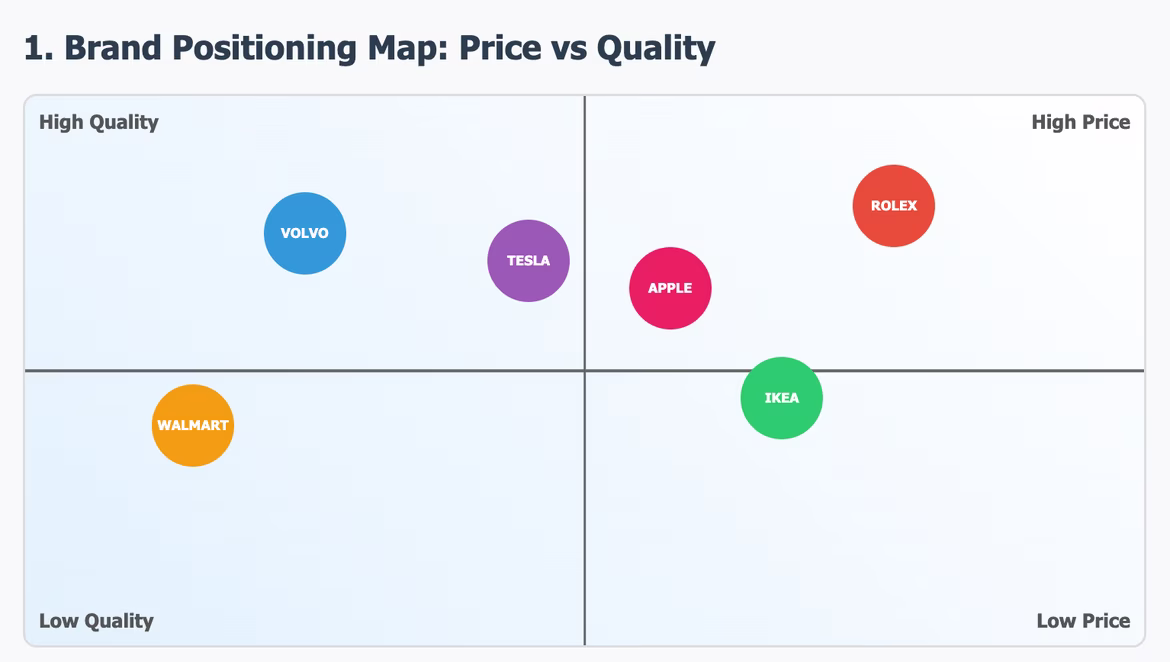Screen dimensions: 1170x662
Task: Click the green IKEA circle
Action: 781,398
